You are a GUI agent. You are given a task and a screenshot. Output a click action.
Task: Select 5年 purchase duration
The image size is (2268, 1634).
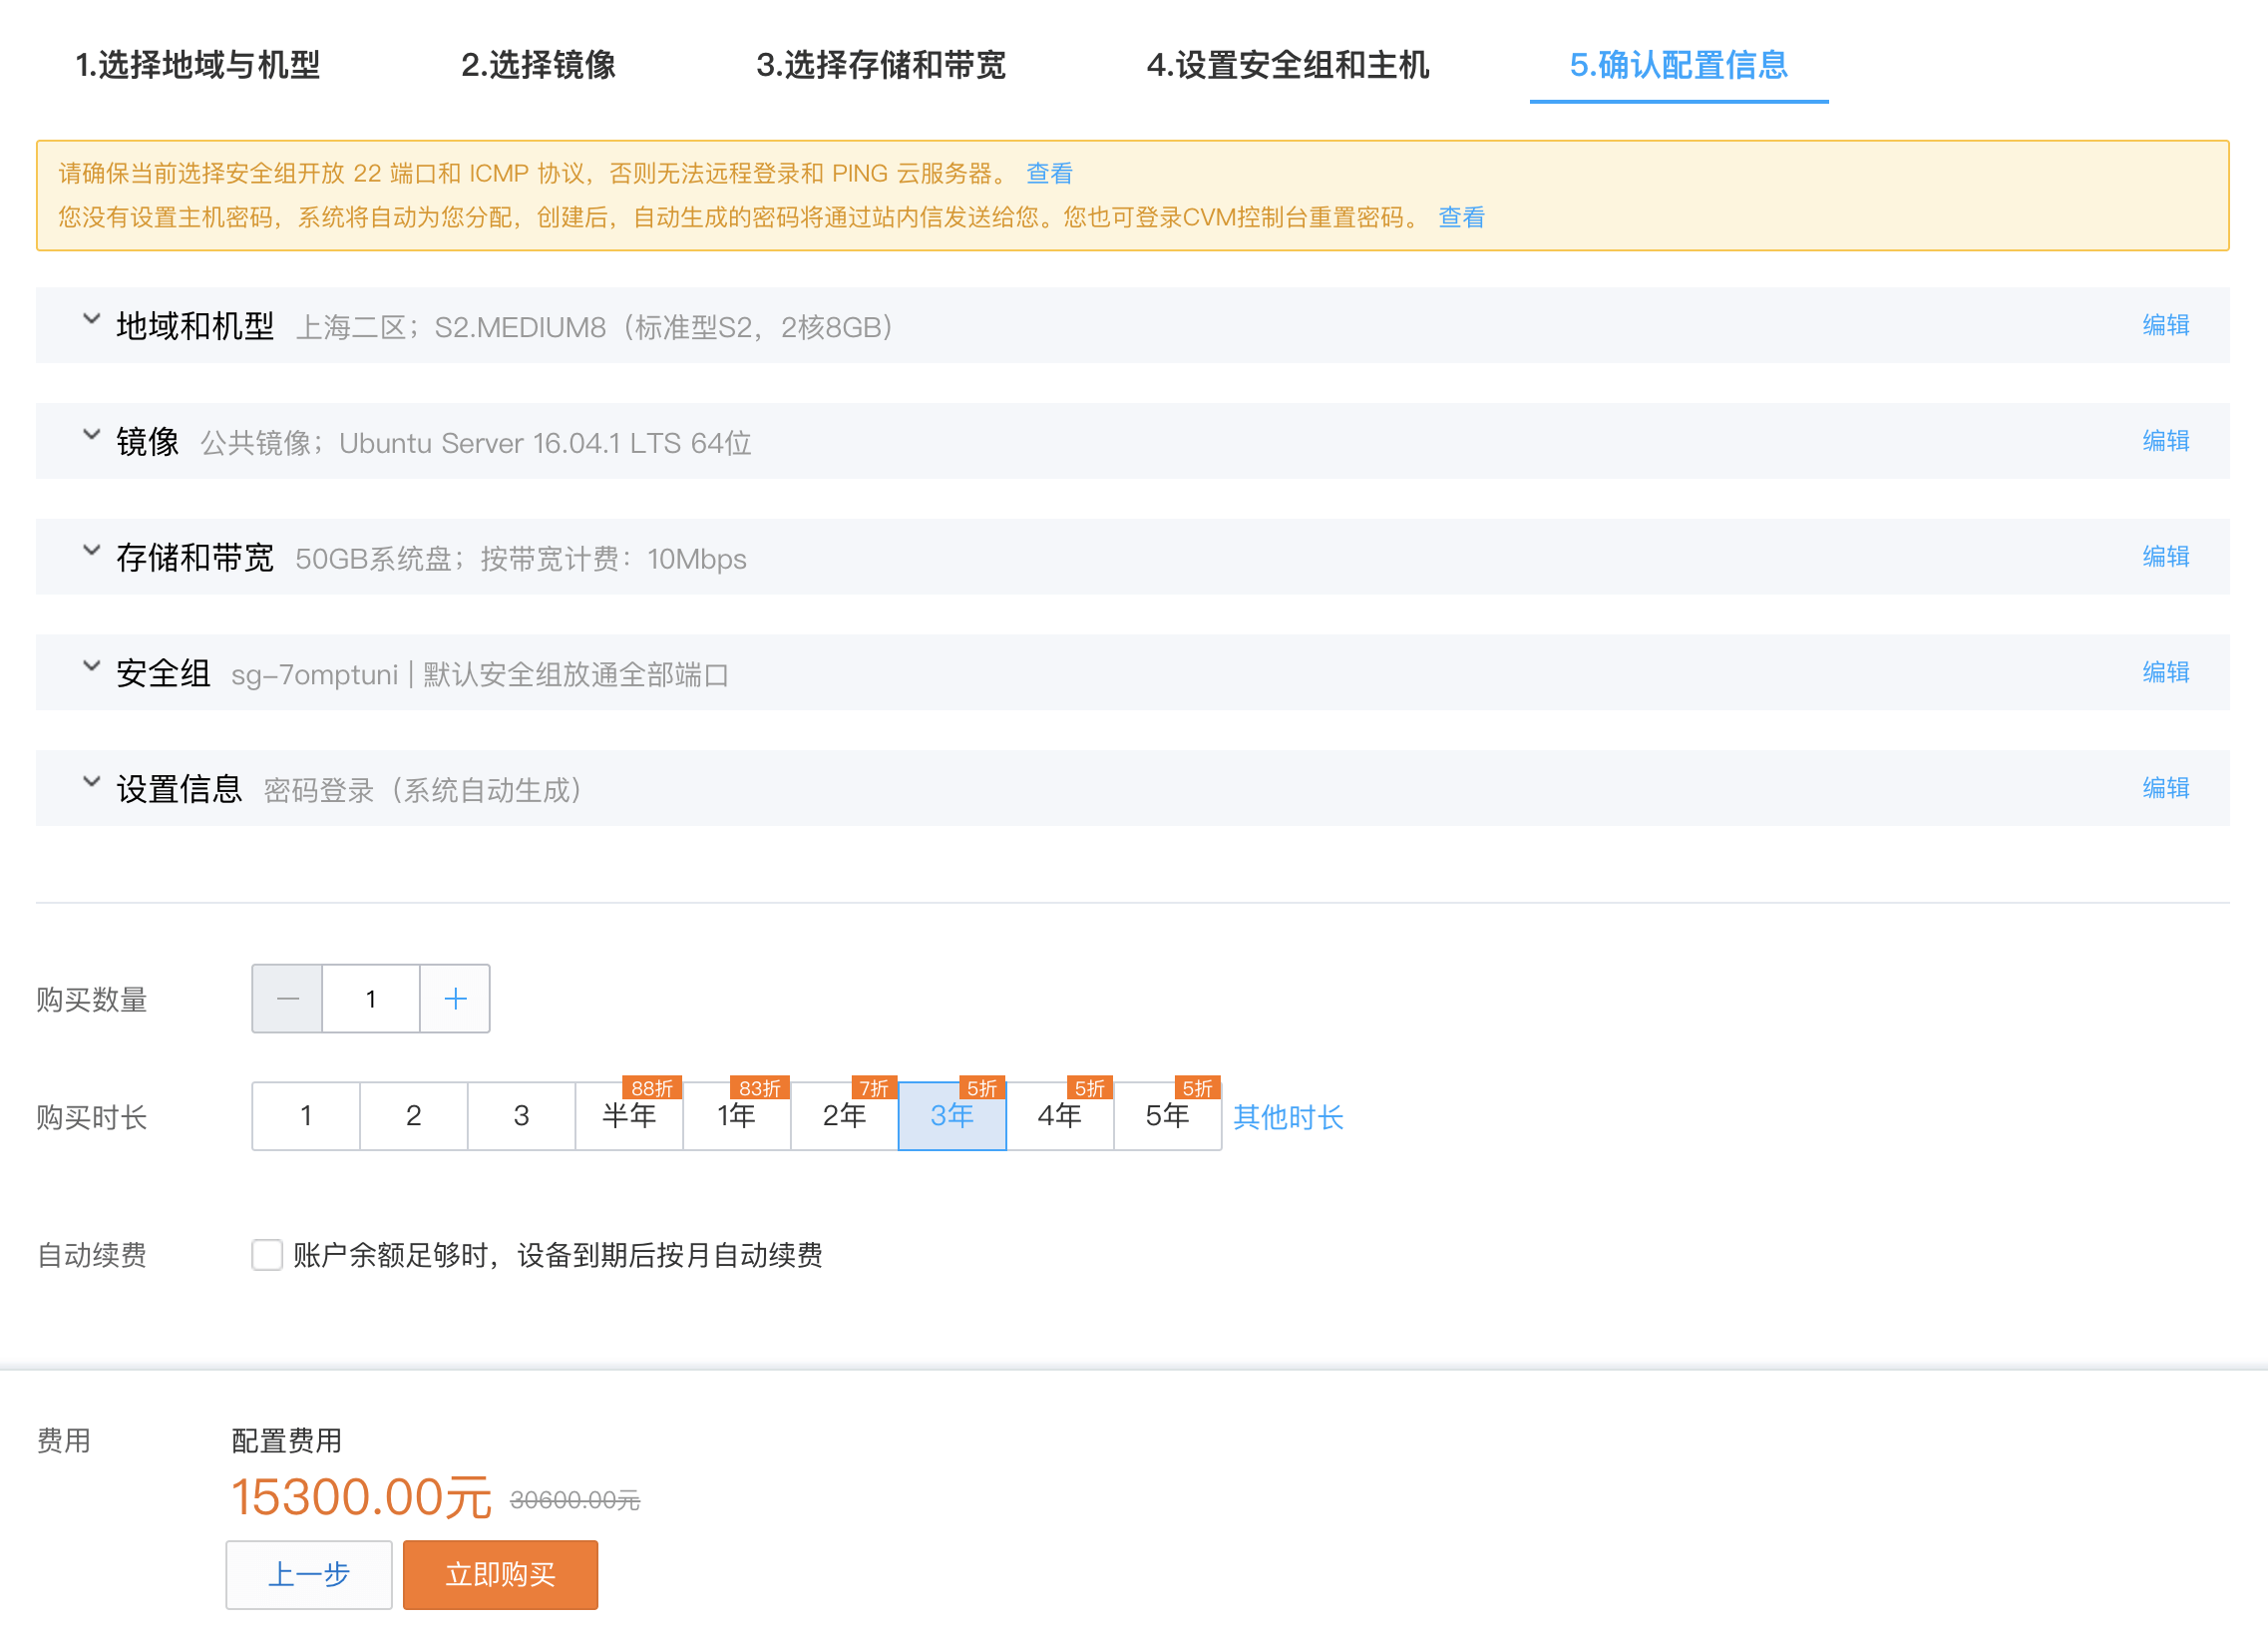[x=1168, y=1116]
